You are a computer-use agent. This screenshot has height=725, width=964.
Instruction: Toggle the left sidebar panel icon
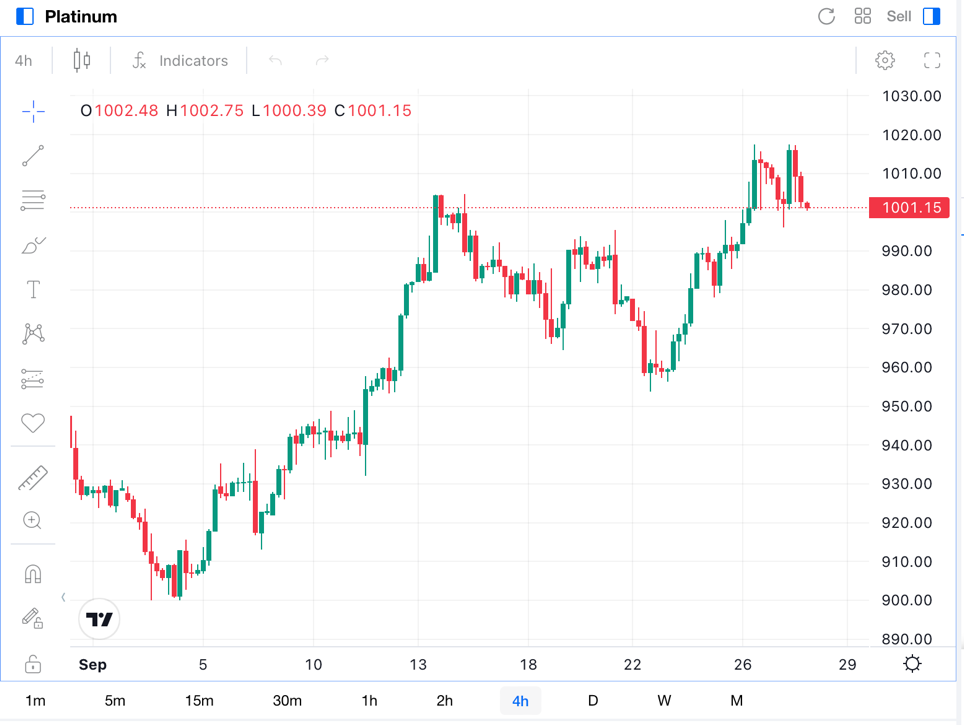coord(25,17)
